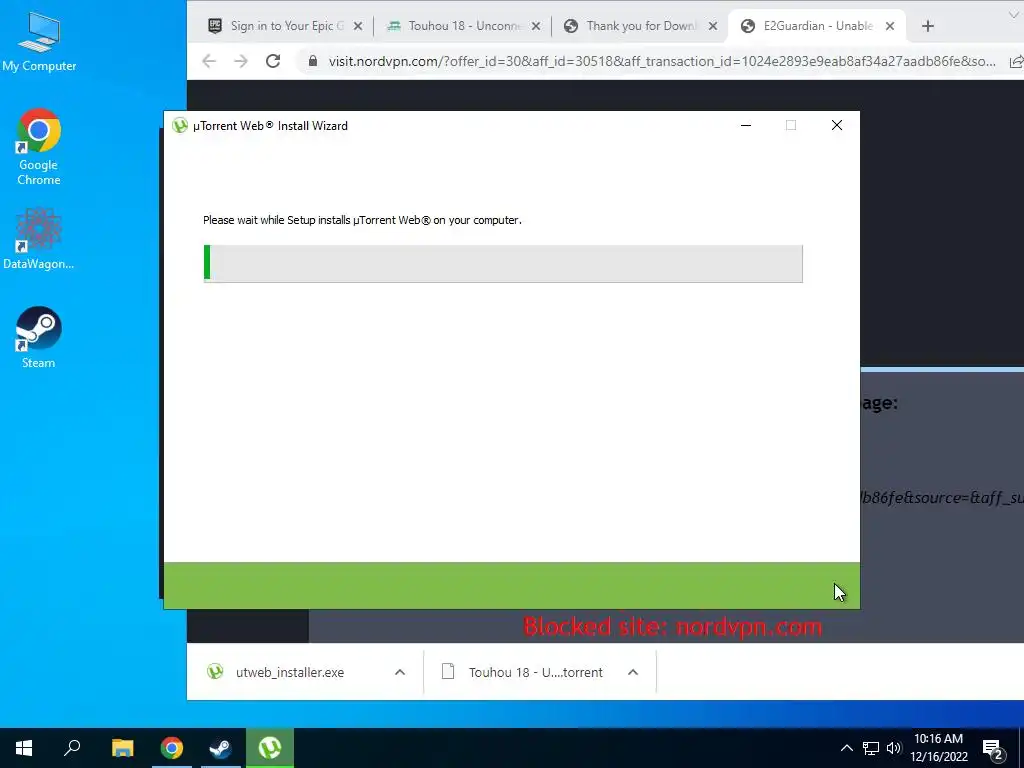
Task: Open taskbar Search
Action: (x=72, y=748)
